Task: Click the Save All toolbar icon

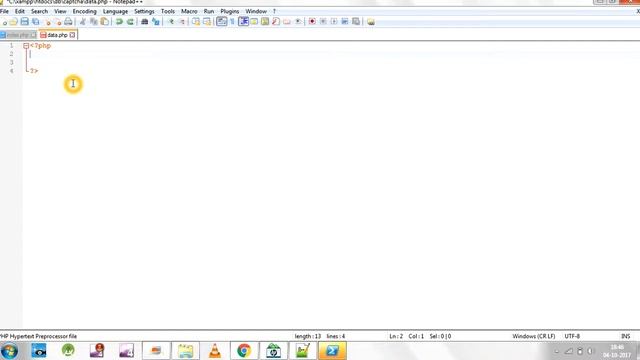Action: pos(36,22)
